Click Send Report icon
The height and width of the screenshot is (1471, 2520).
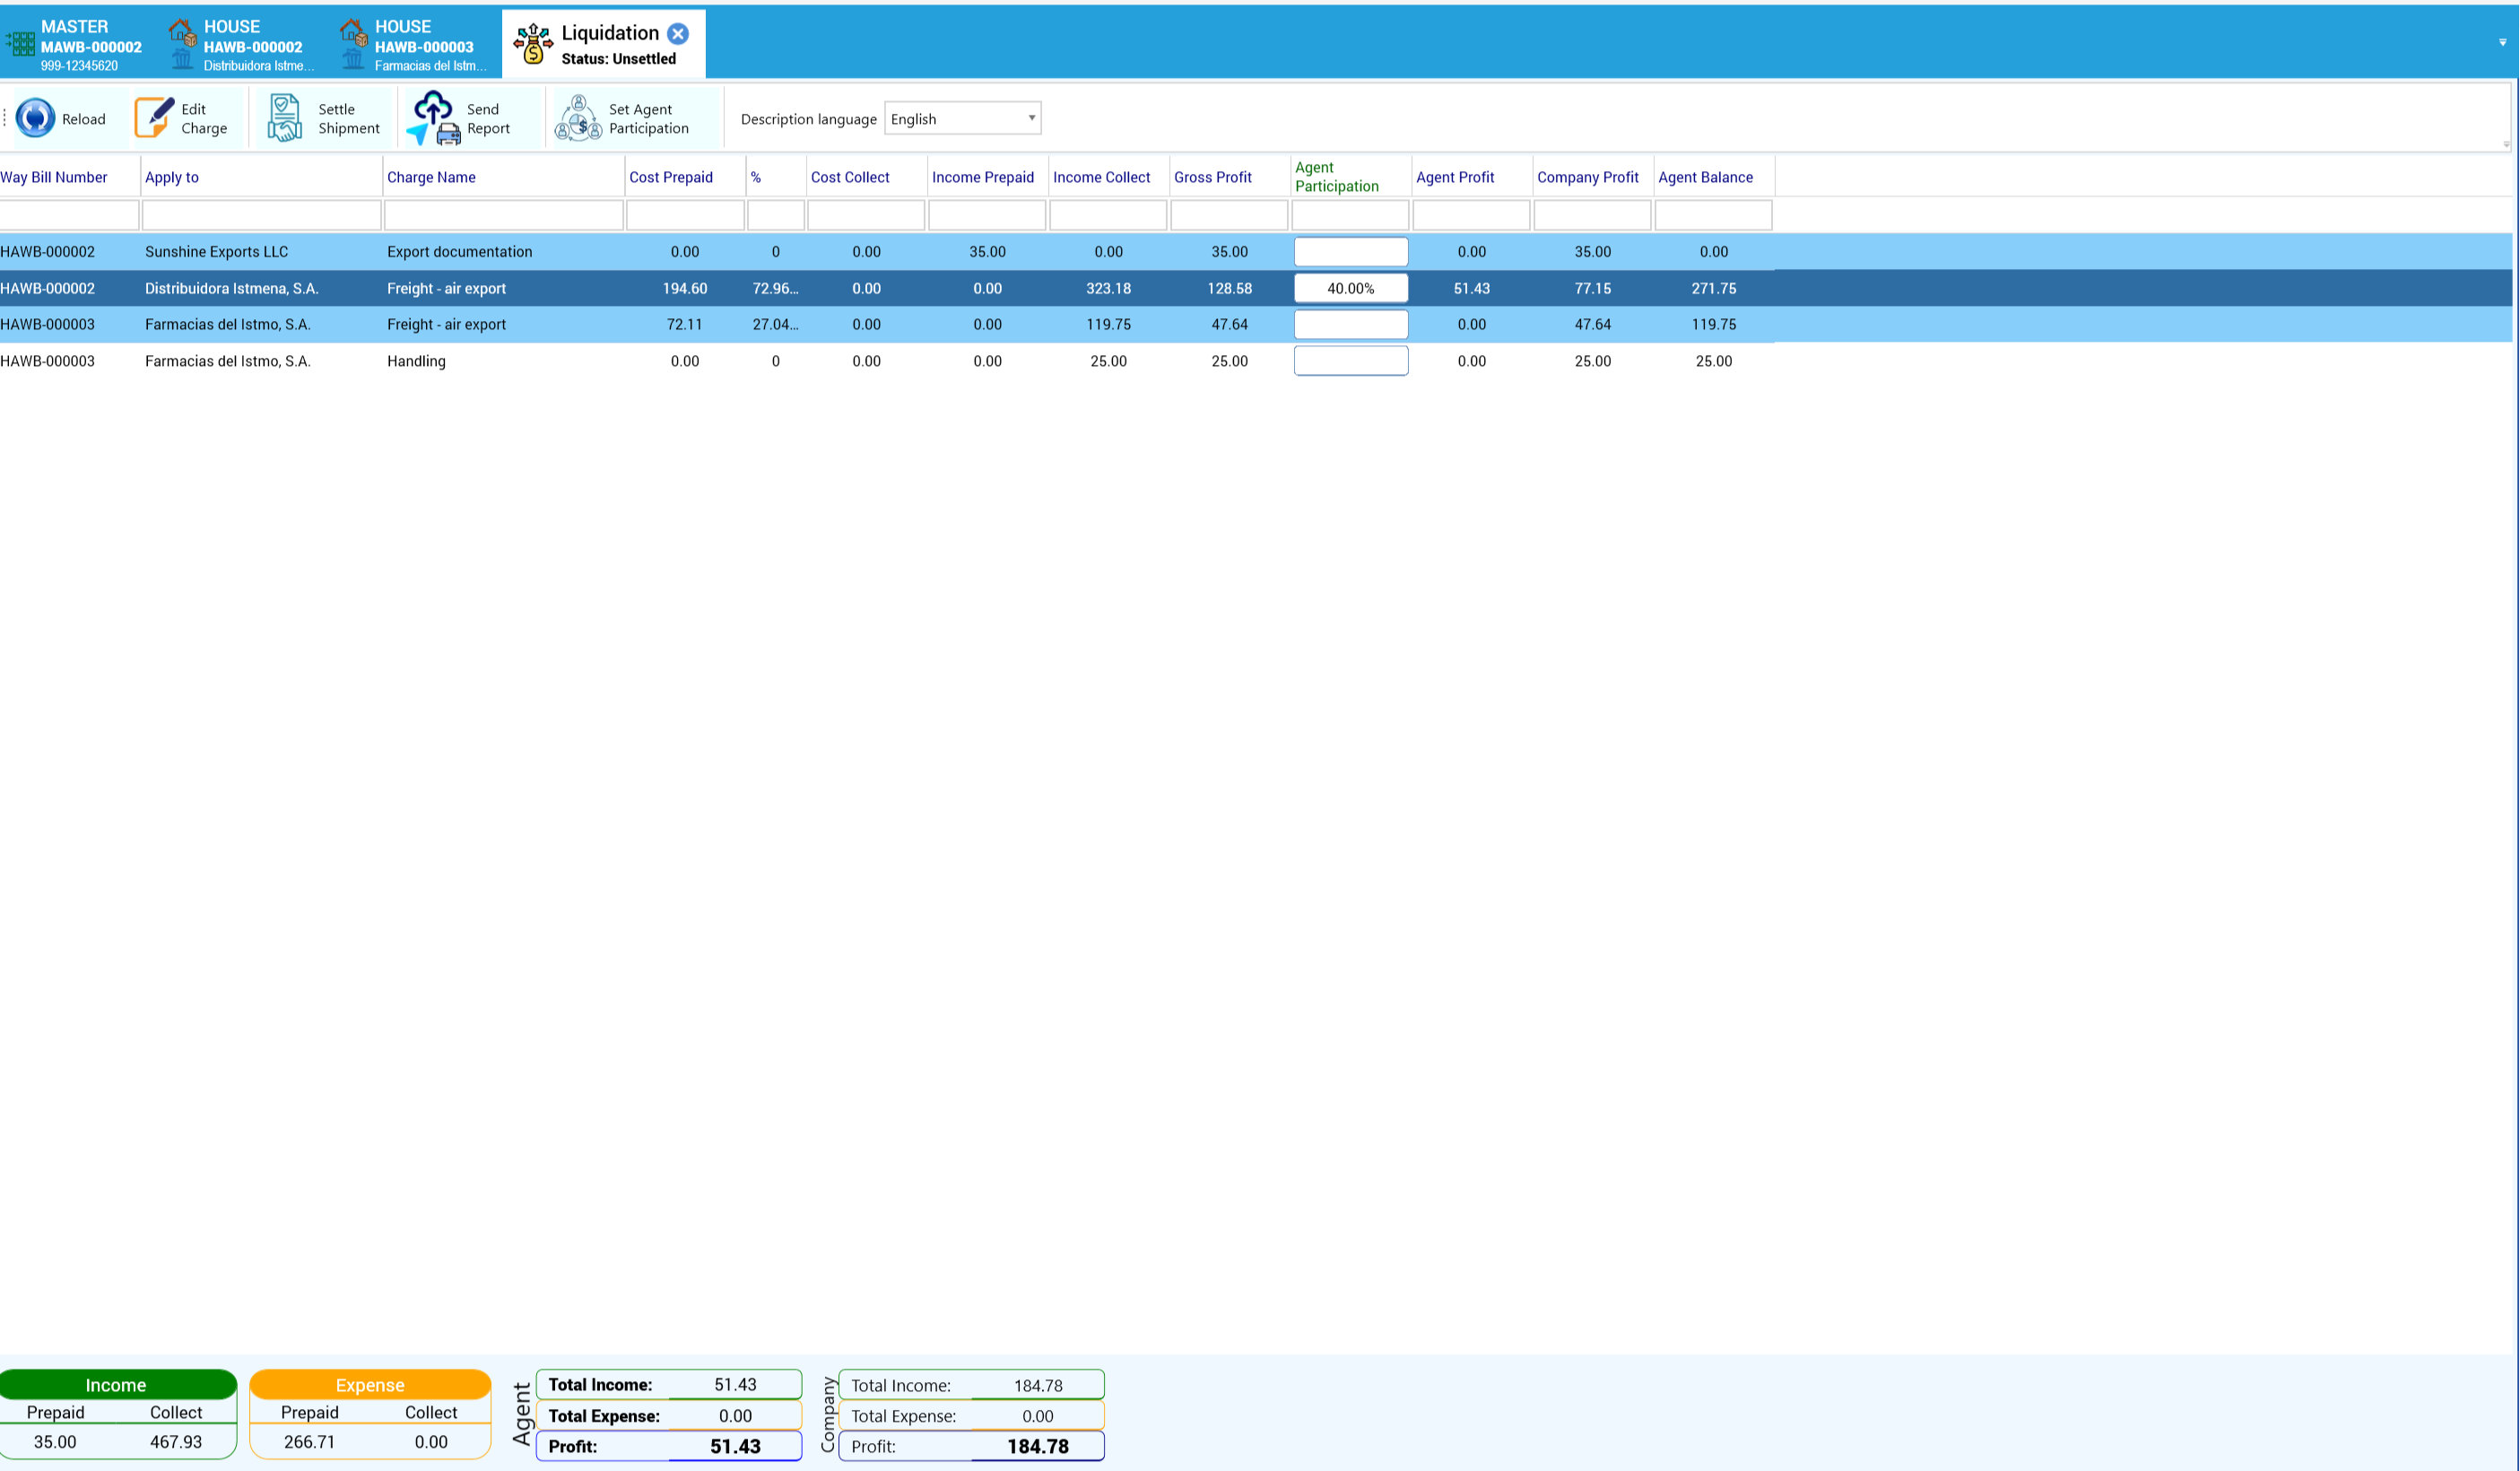[x=434, y=118]
